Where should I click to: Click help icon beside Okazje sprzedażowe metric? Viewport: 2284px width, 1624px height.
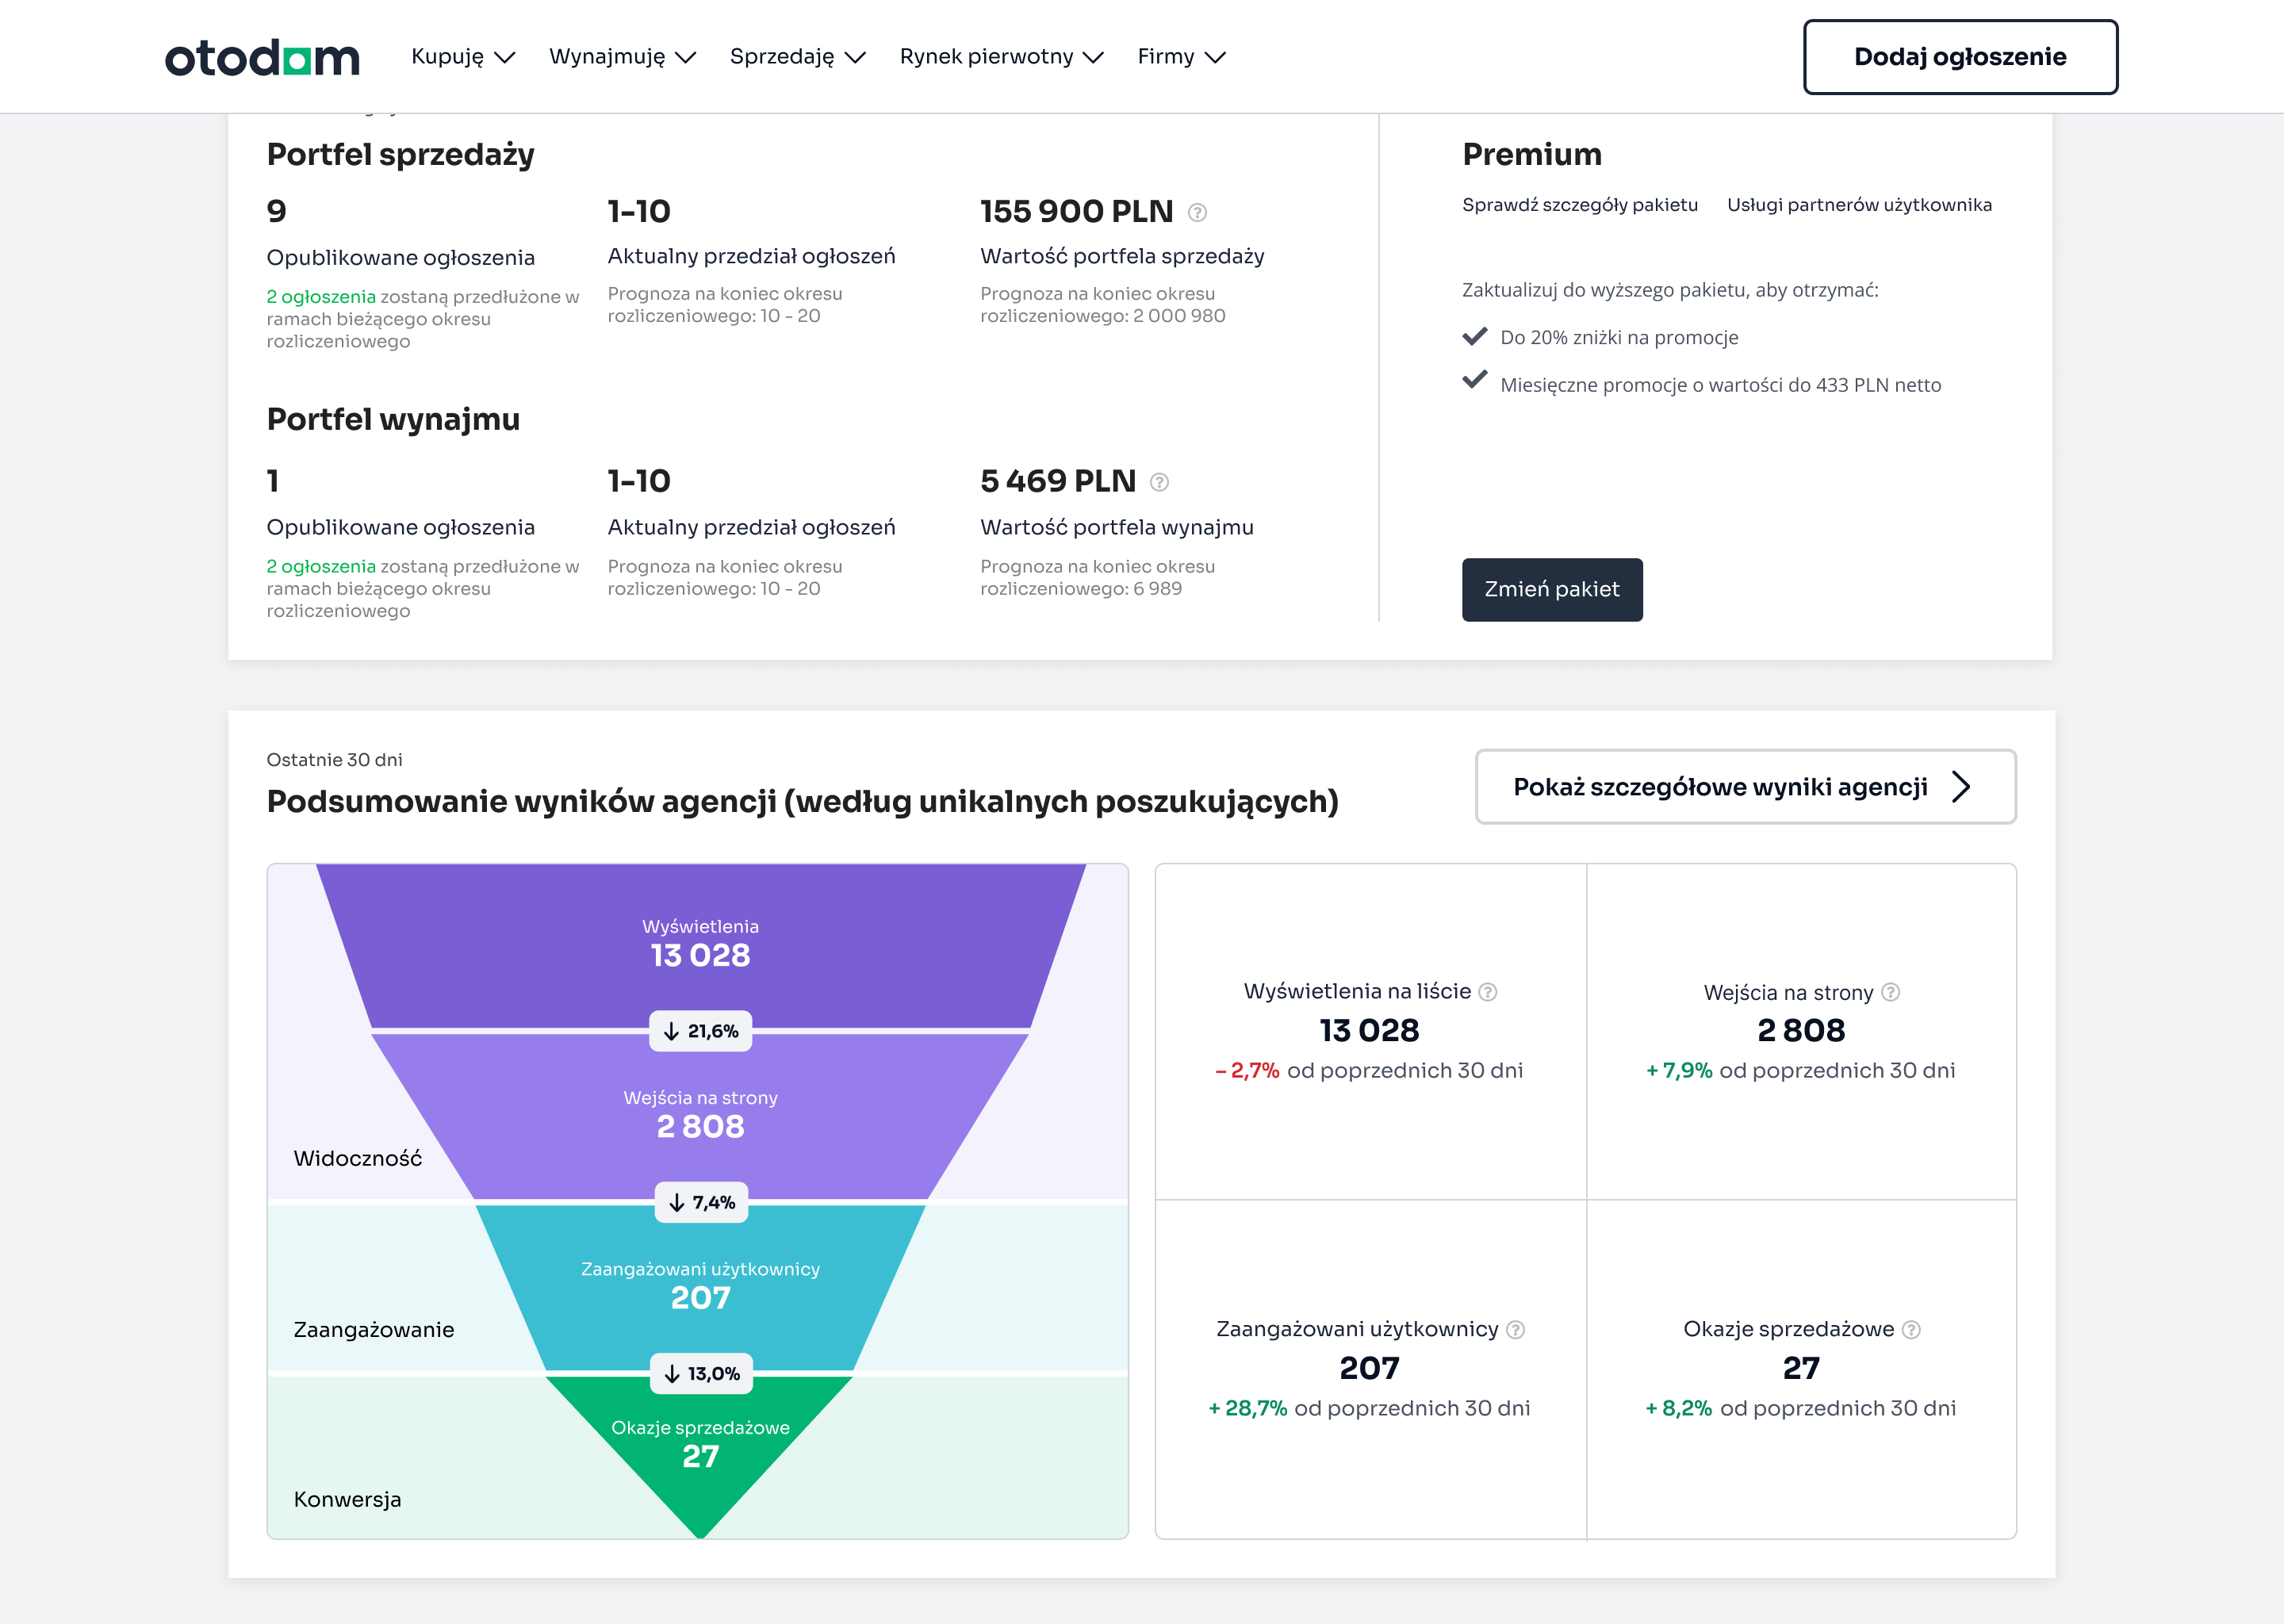tap(1911, 1329)
